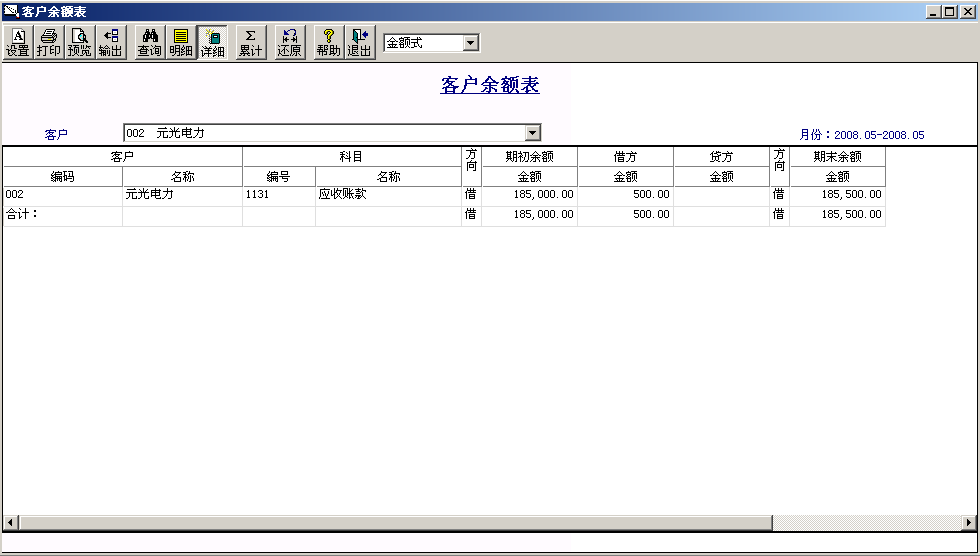Show the 明细 (Detail ledger) view

[181, 42]
